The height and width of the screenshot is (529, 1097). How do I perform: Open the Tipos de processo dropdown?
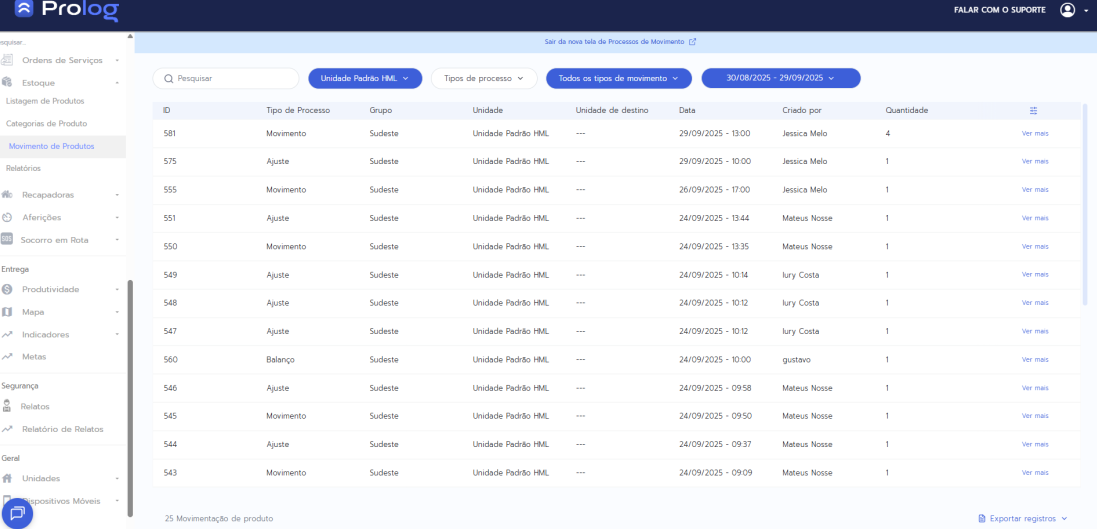[484, 78]
